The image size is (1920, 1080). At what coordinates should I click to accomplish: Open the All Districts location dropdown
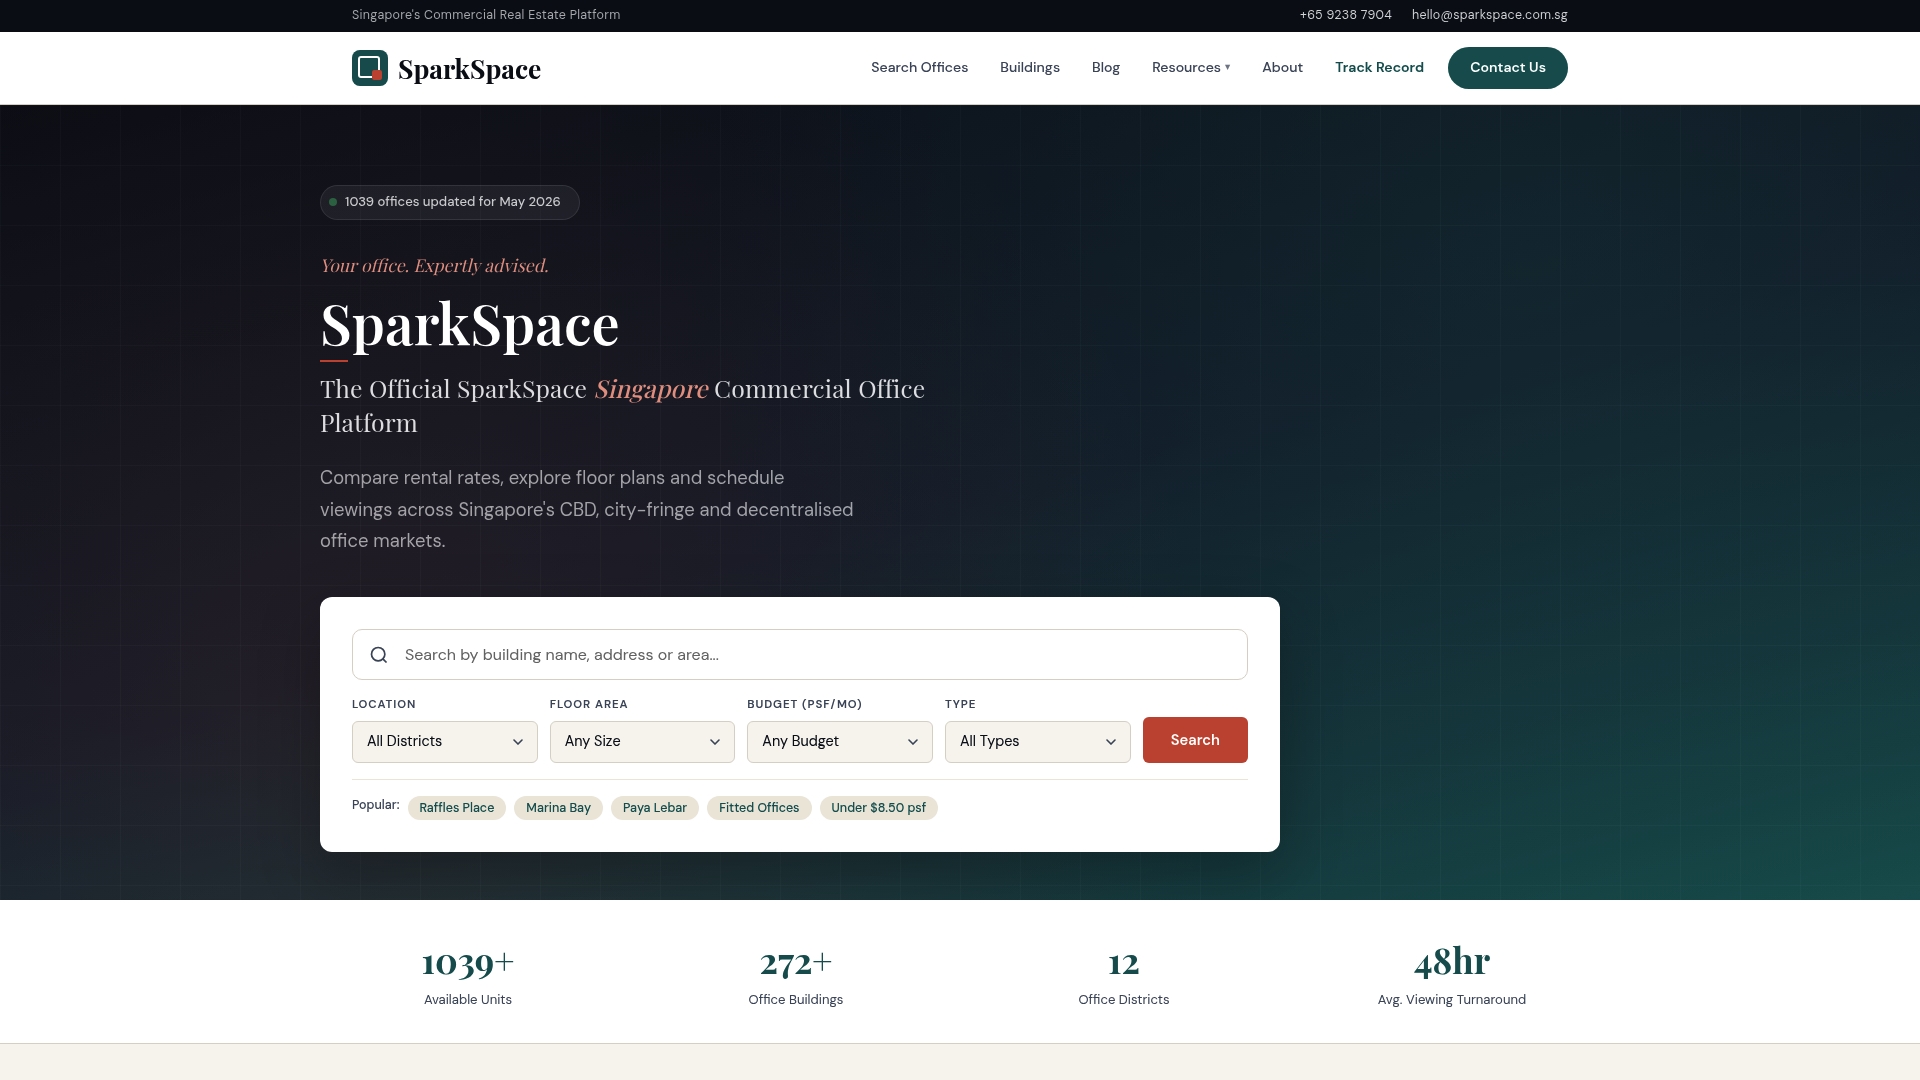click(x=445, y=742)
